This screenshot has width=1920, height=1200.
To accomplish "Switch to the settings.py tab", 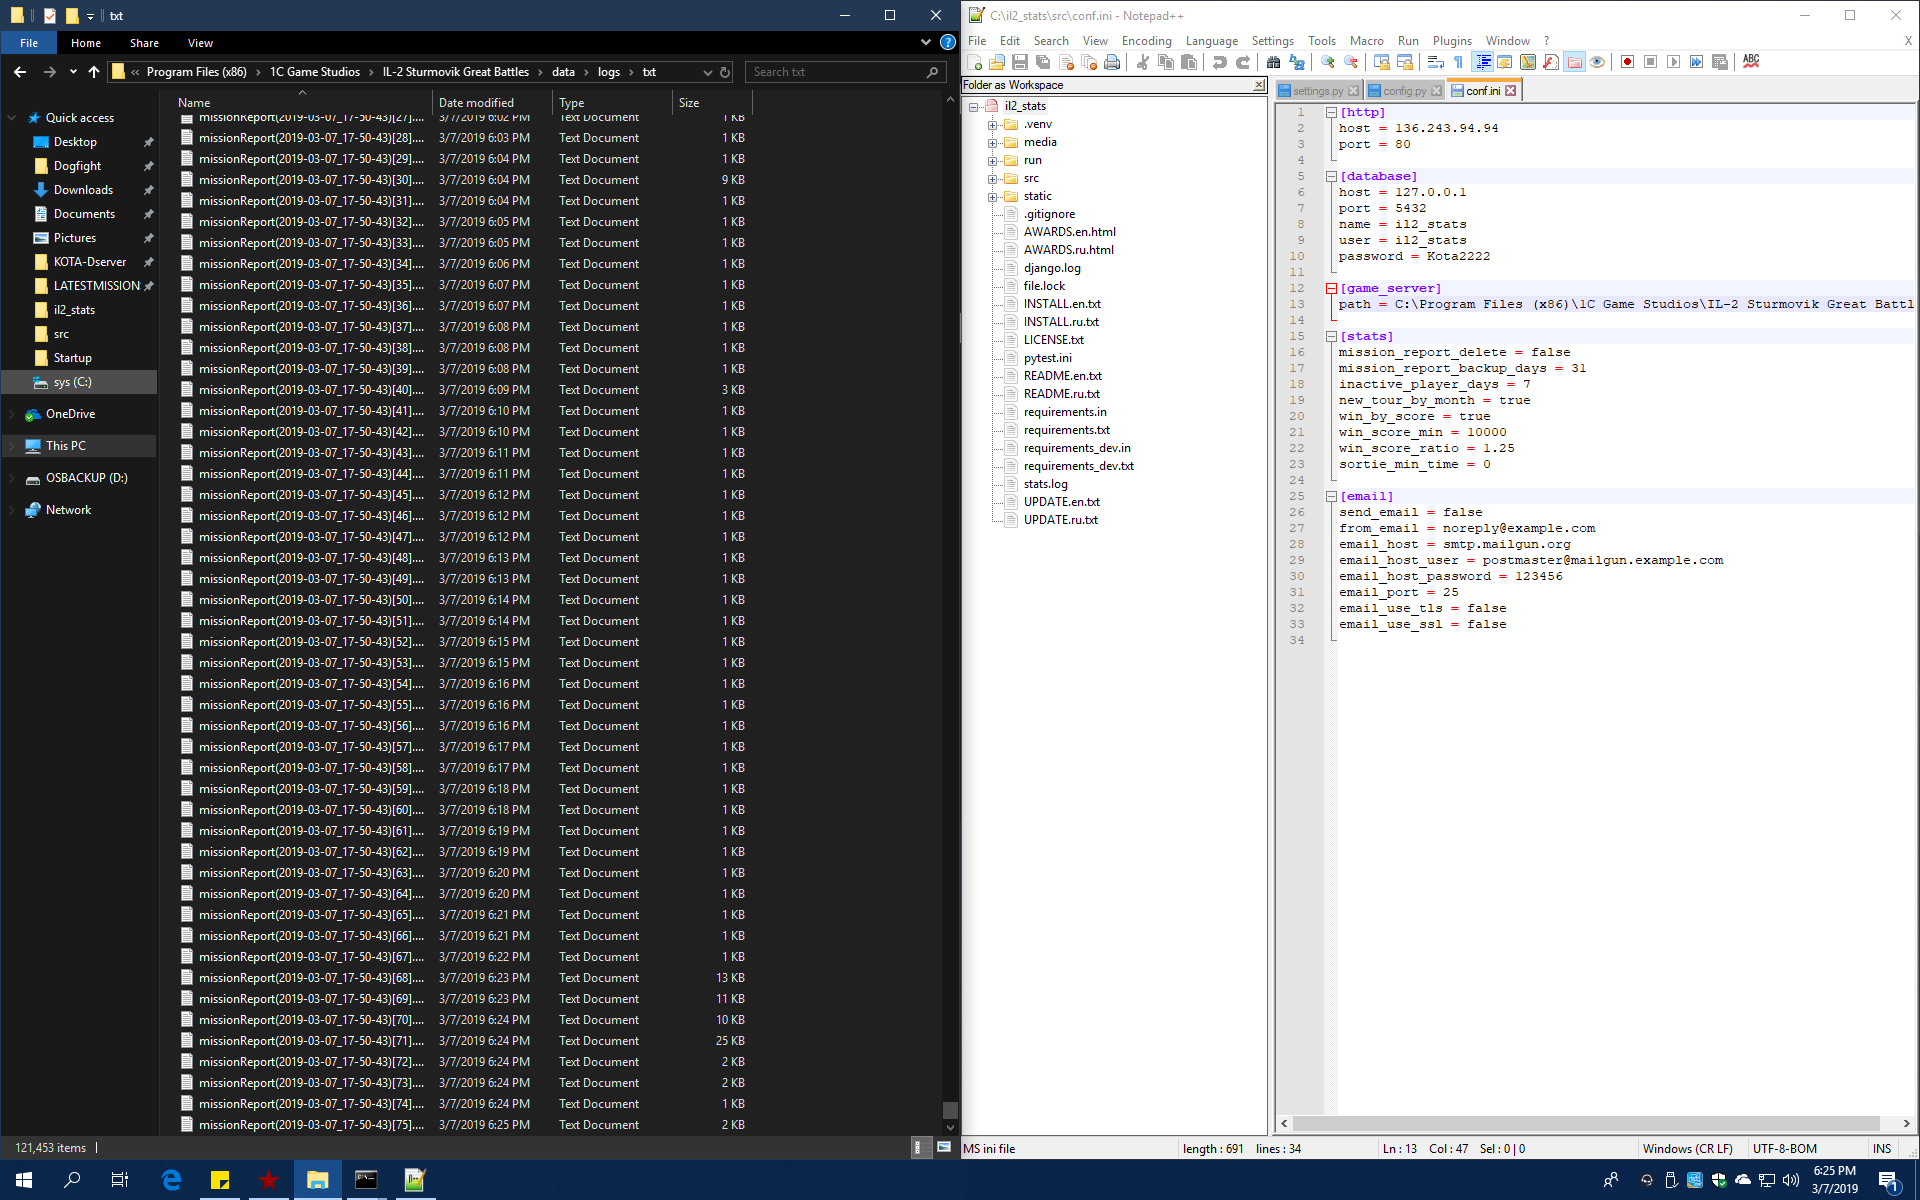I will [1317, 91].
